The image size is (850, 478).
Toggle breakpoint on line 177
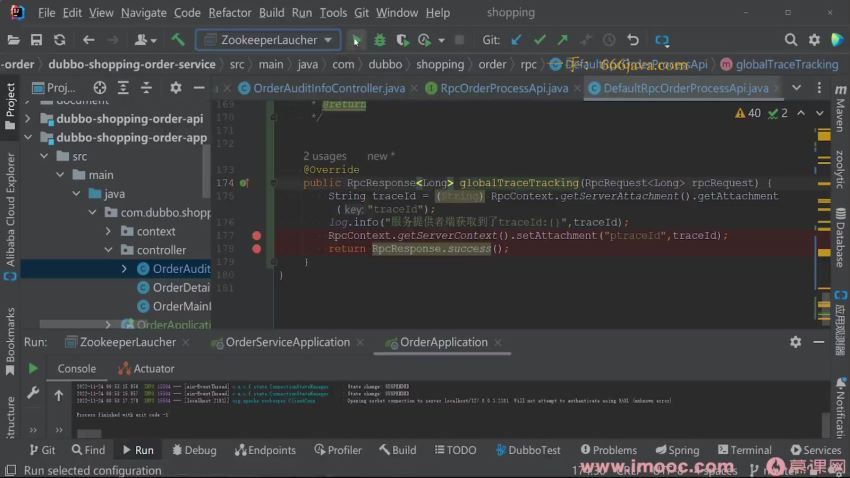256,235
